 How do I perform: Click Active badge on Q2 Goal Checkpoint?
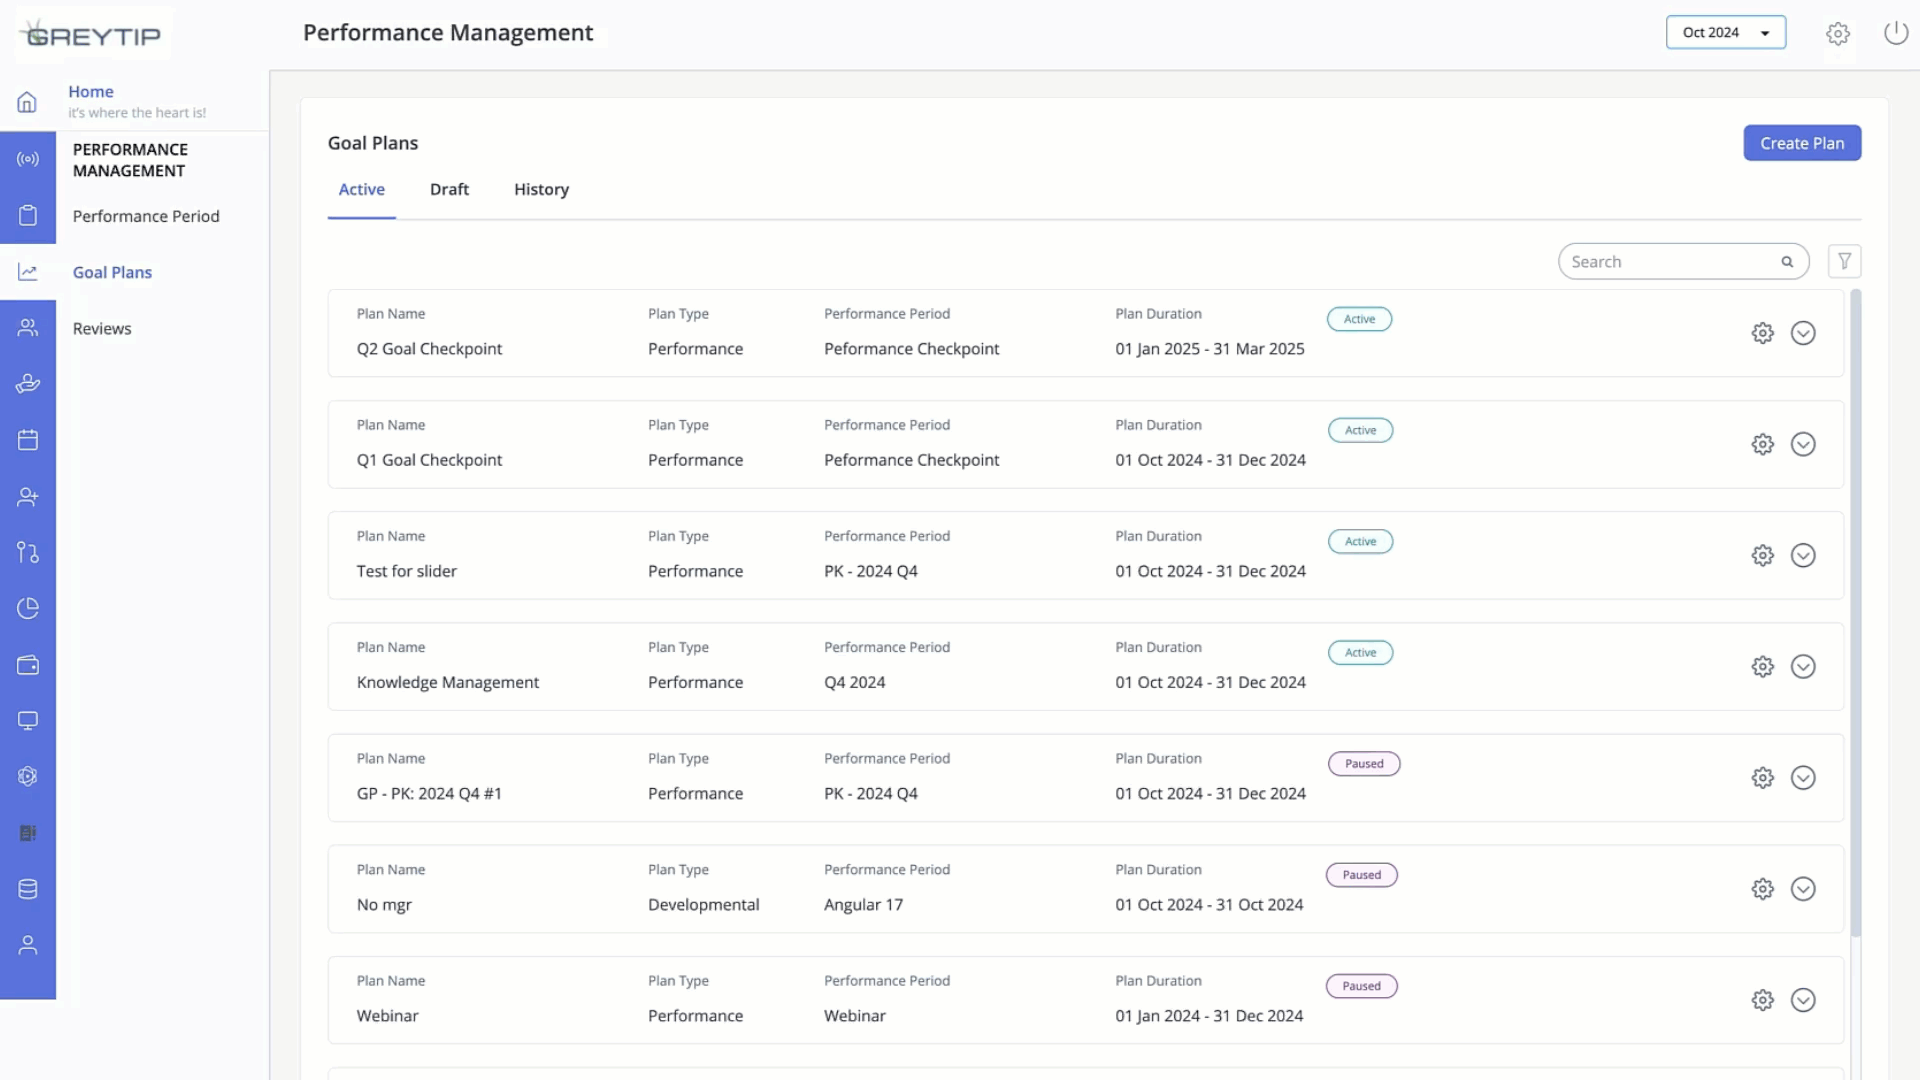coord(1359,319)
